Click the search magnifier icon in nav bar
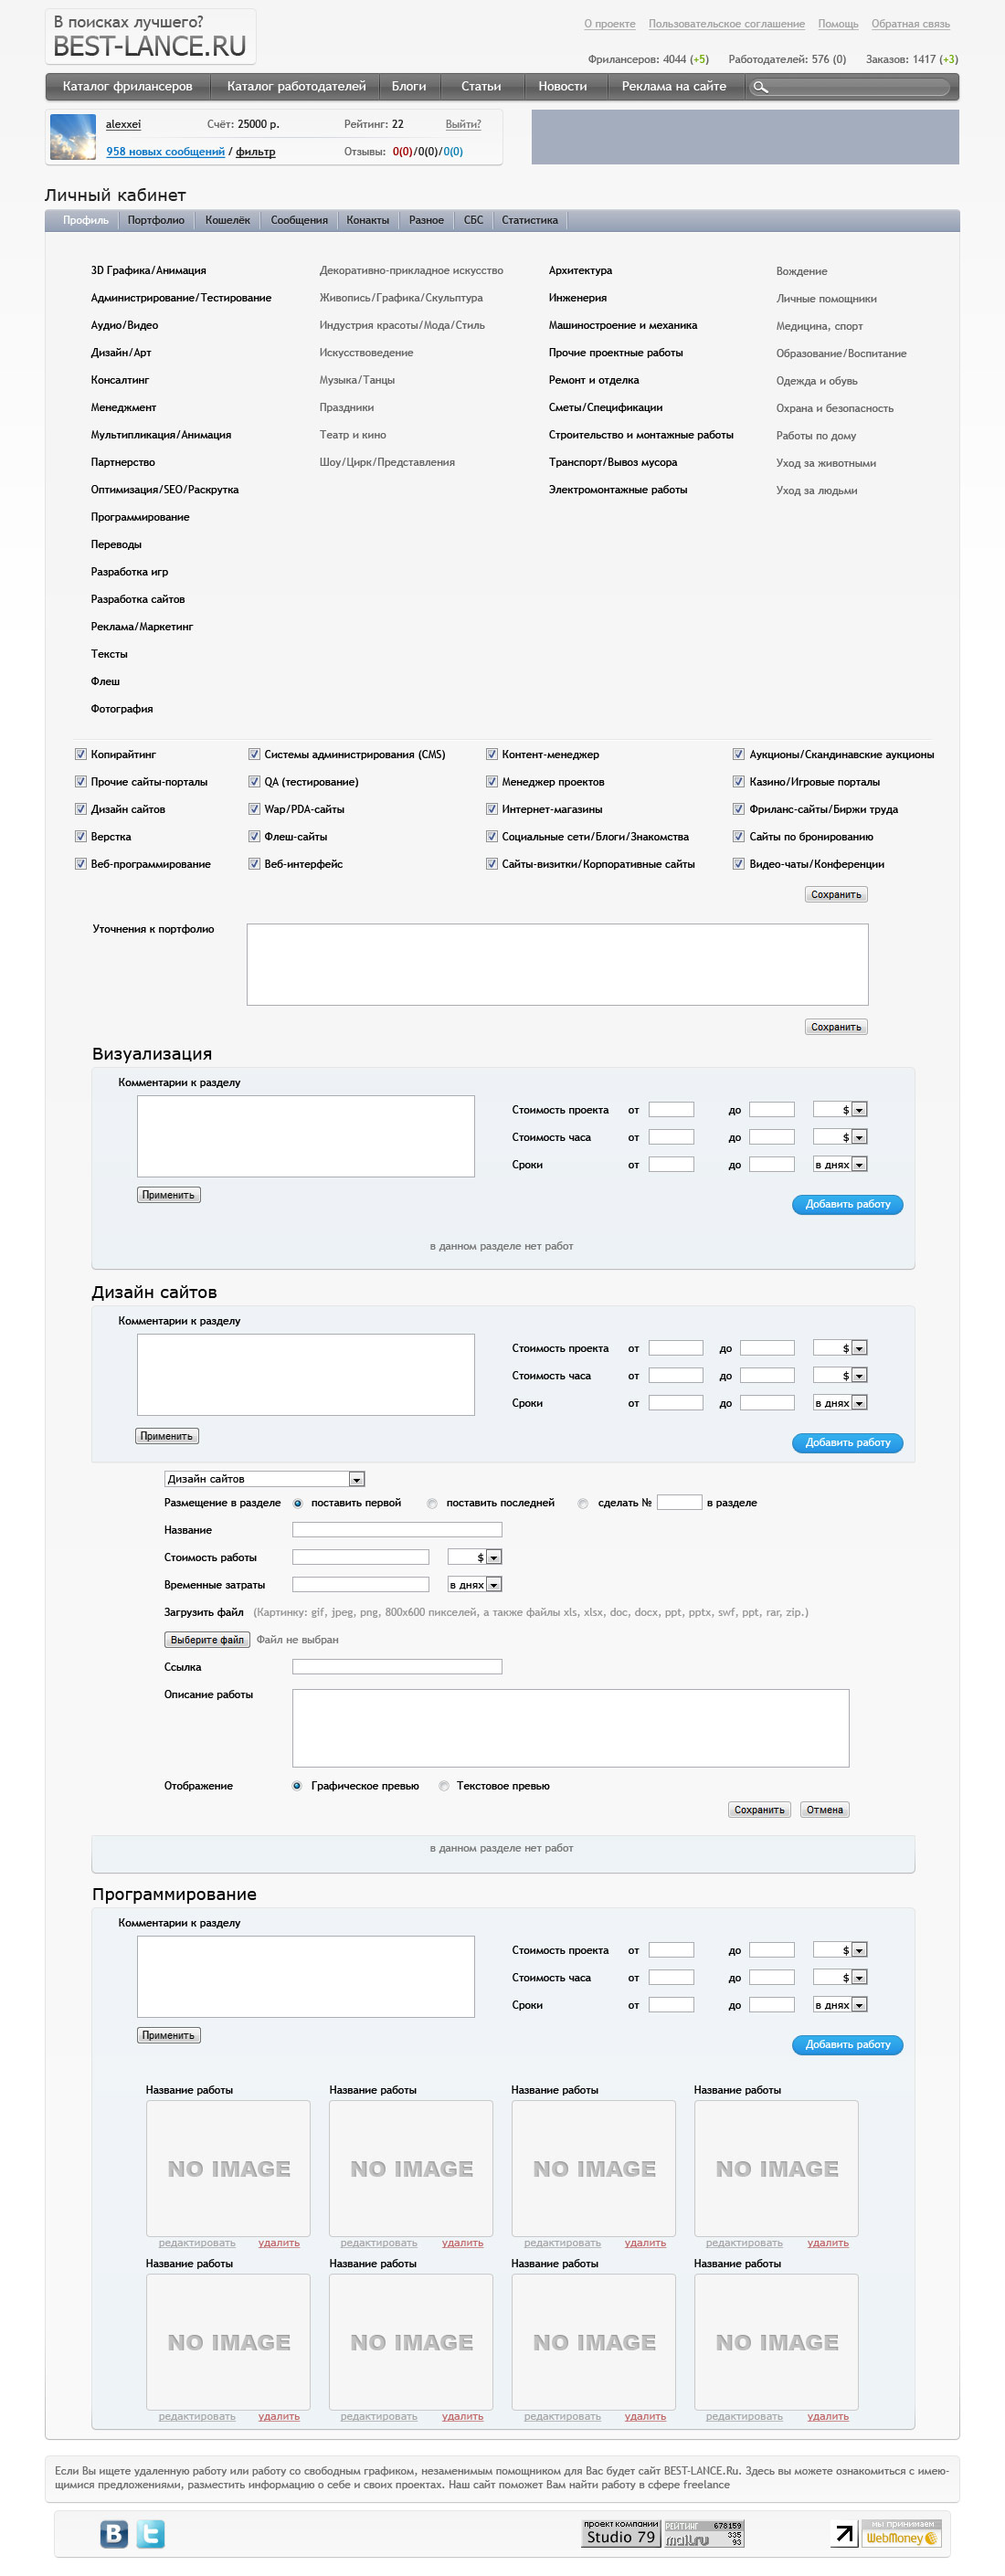Screen dimensions: 1005x2576 (760, 87)
